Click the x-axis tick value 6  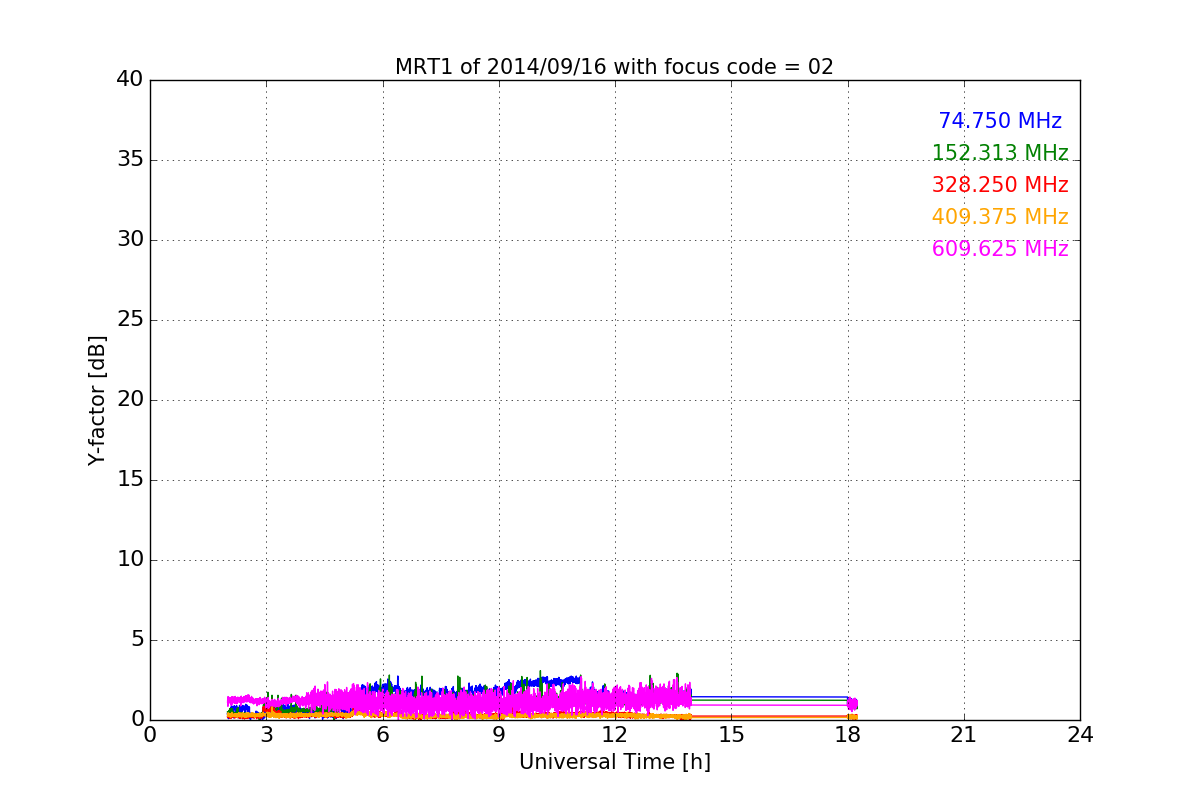(383, 735)
